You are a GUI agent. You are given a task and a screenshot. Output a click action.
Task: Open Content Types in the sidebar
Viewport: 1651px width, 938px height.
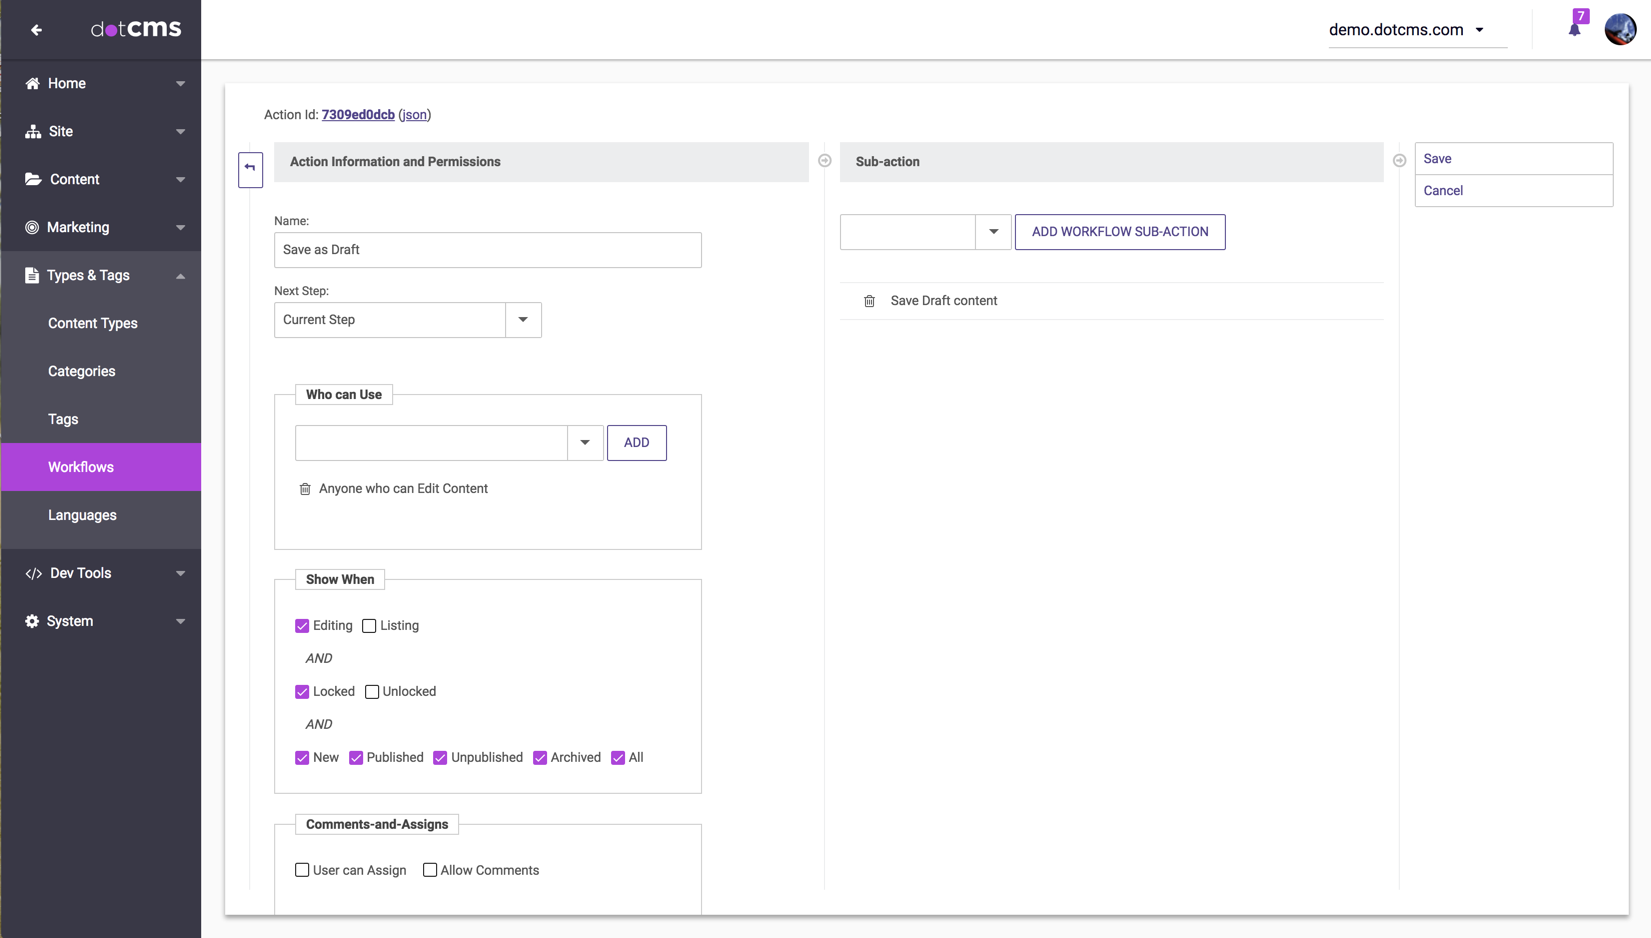[x=93, y=323]
